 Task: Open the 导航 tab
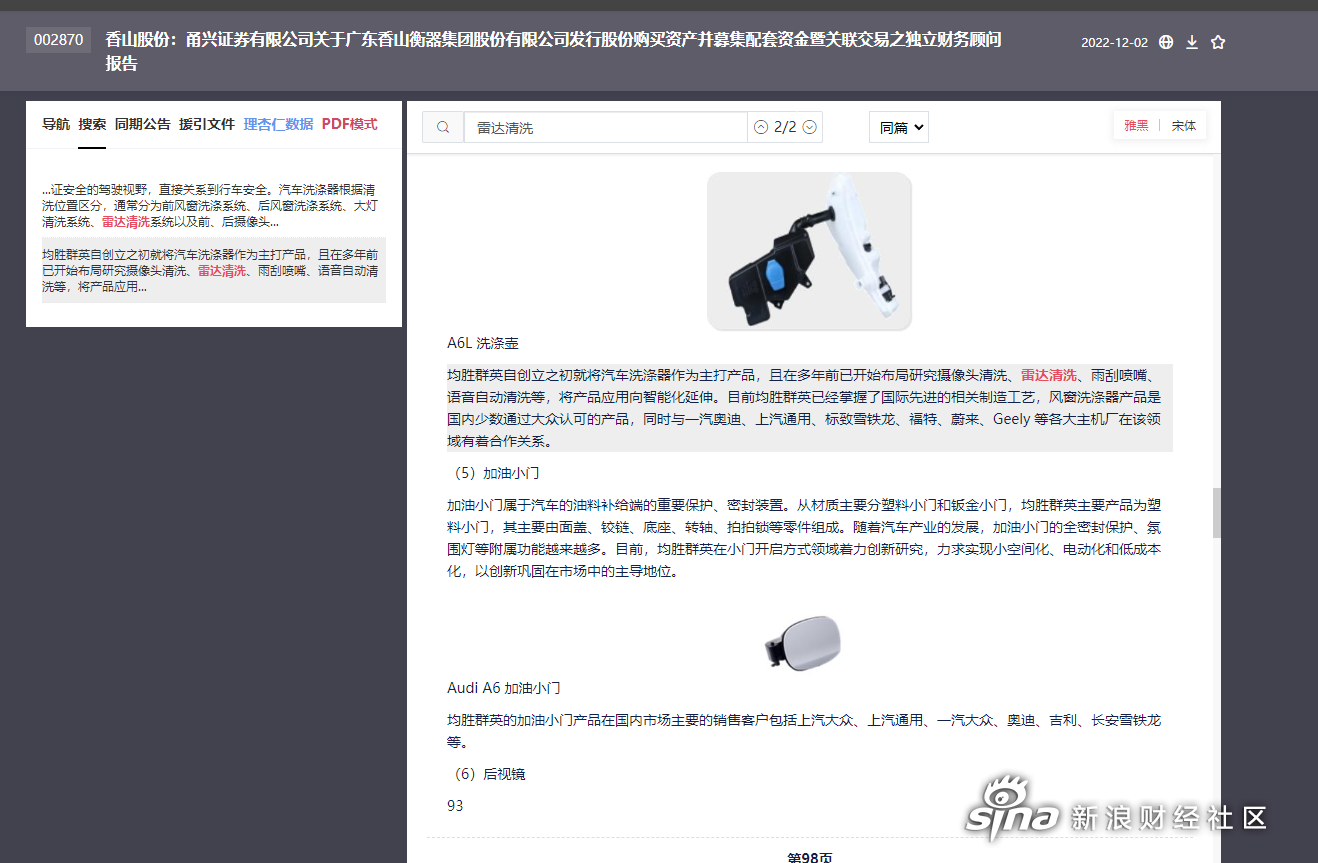pos(56,124)
